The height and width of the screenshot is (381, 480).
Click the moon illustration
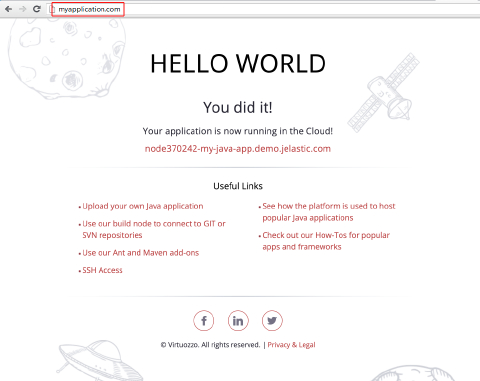[x=67, y=58]
